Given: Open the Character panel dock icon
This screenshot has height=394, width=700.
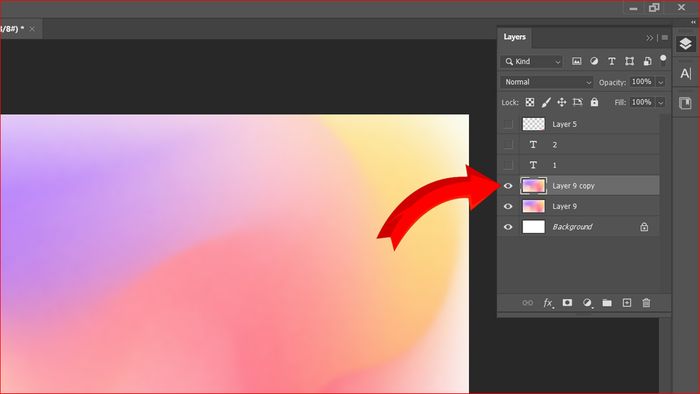Looking at the screenshot, I should (x=685, y=74).
